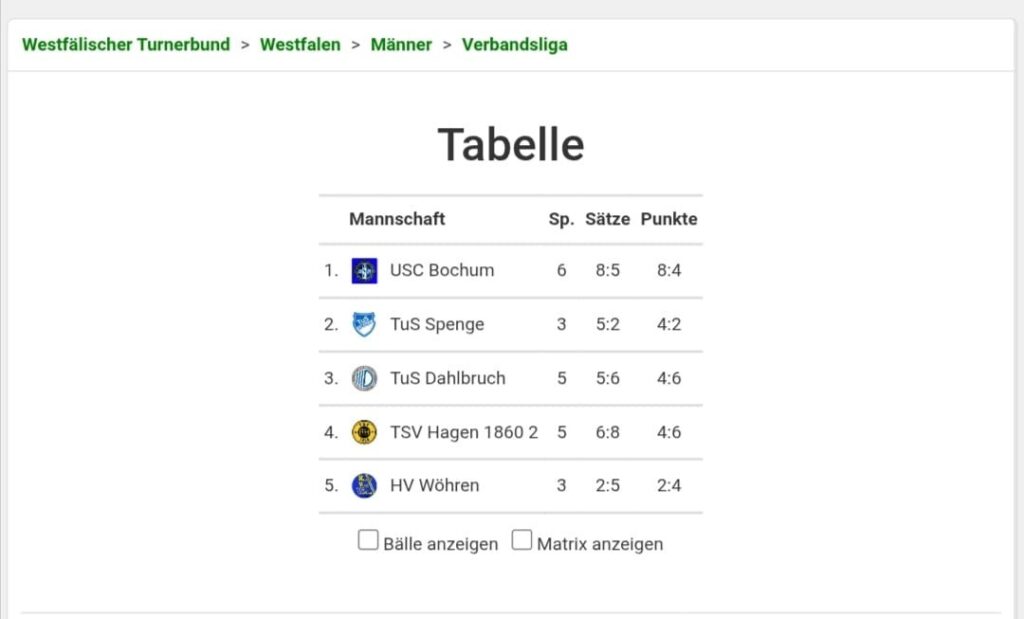This screenshot has width=1024, height=619.
Task: Click the TuS Dahlbruch club logo
Action: [x=364, y=379]
